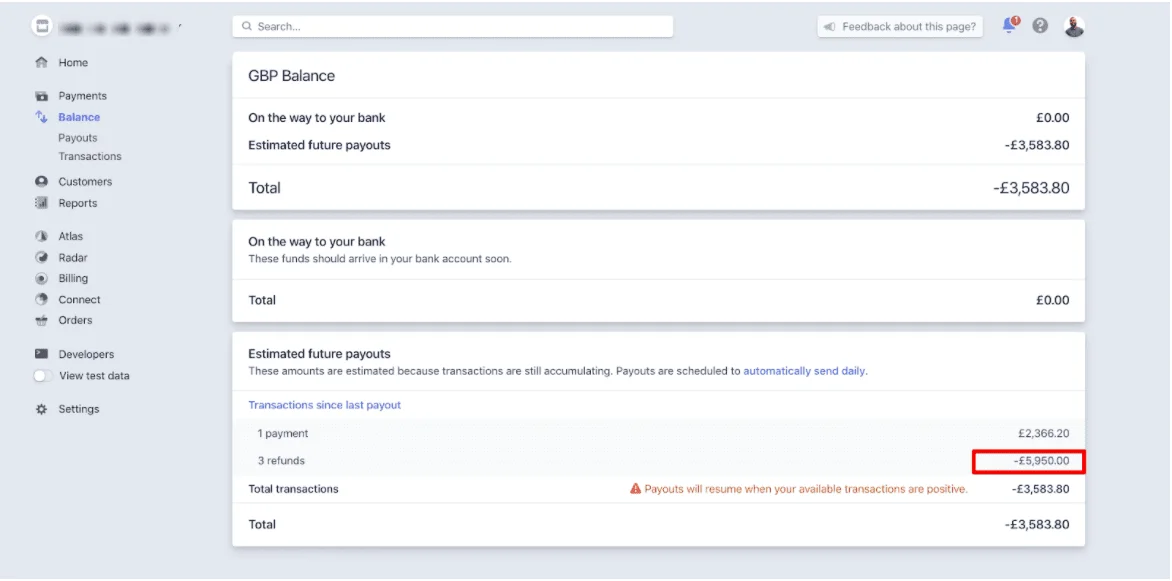
Task: Toggle the View test data switch
Action: click(43, 376)
